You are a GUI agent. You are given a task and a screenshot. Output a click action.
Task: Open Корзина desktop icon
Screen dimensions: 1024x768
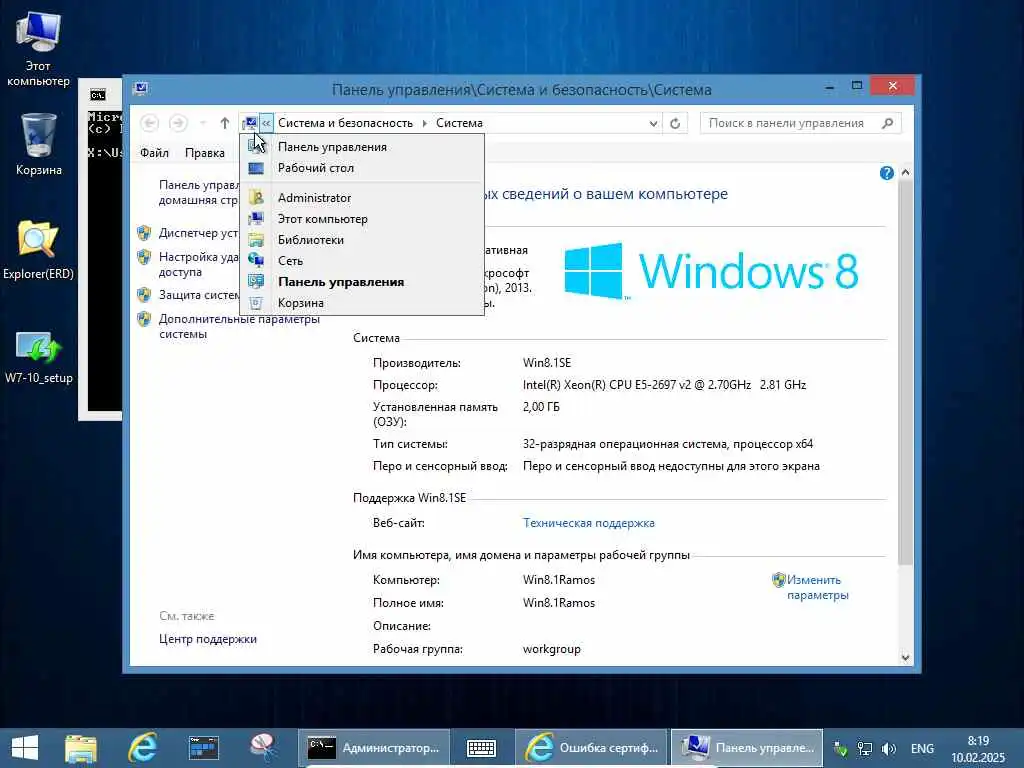(x=39, y=144)
